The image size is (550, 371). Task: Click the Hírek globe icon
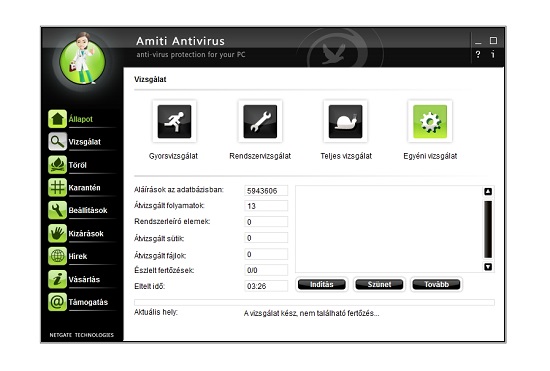pos(57,256)
